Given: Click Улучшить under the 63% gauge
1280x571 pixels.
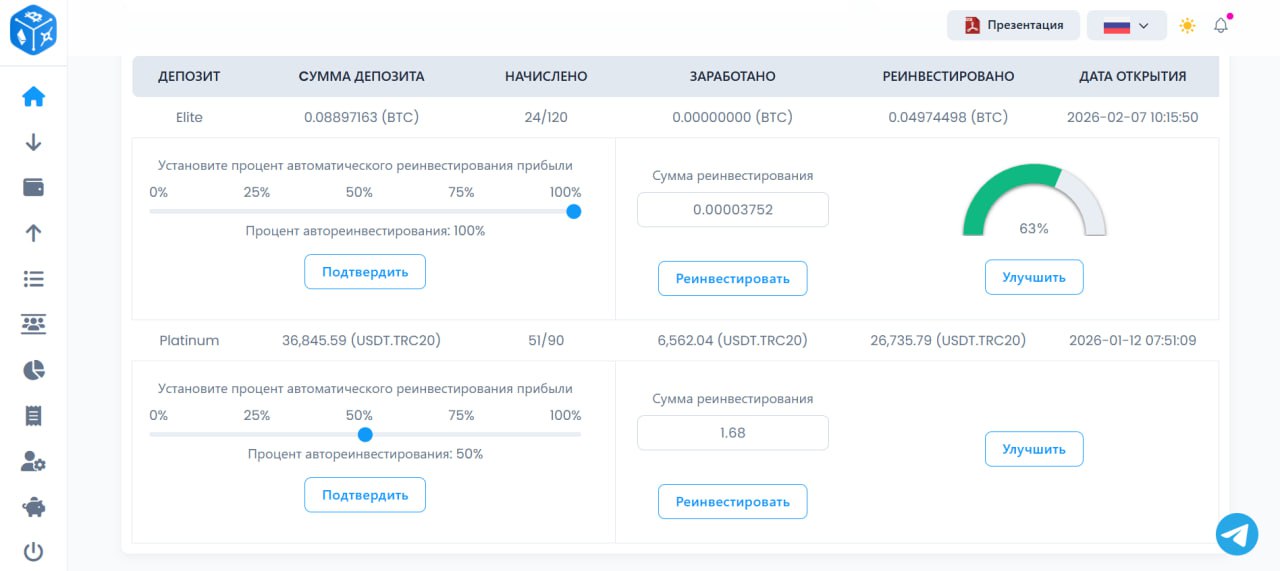Looking at the screenshot, I should [1034, 278].
